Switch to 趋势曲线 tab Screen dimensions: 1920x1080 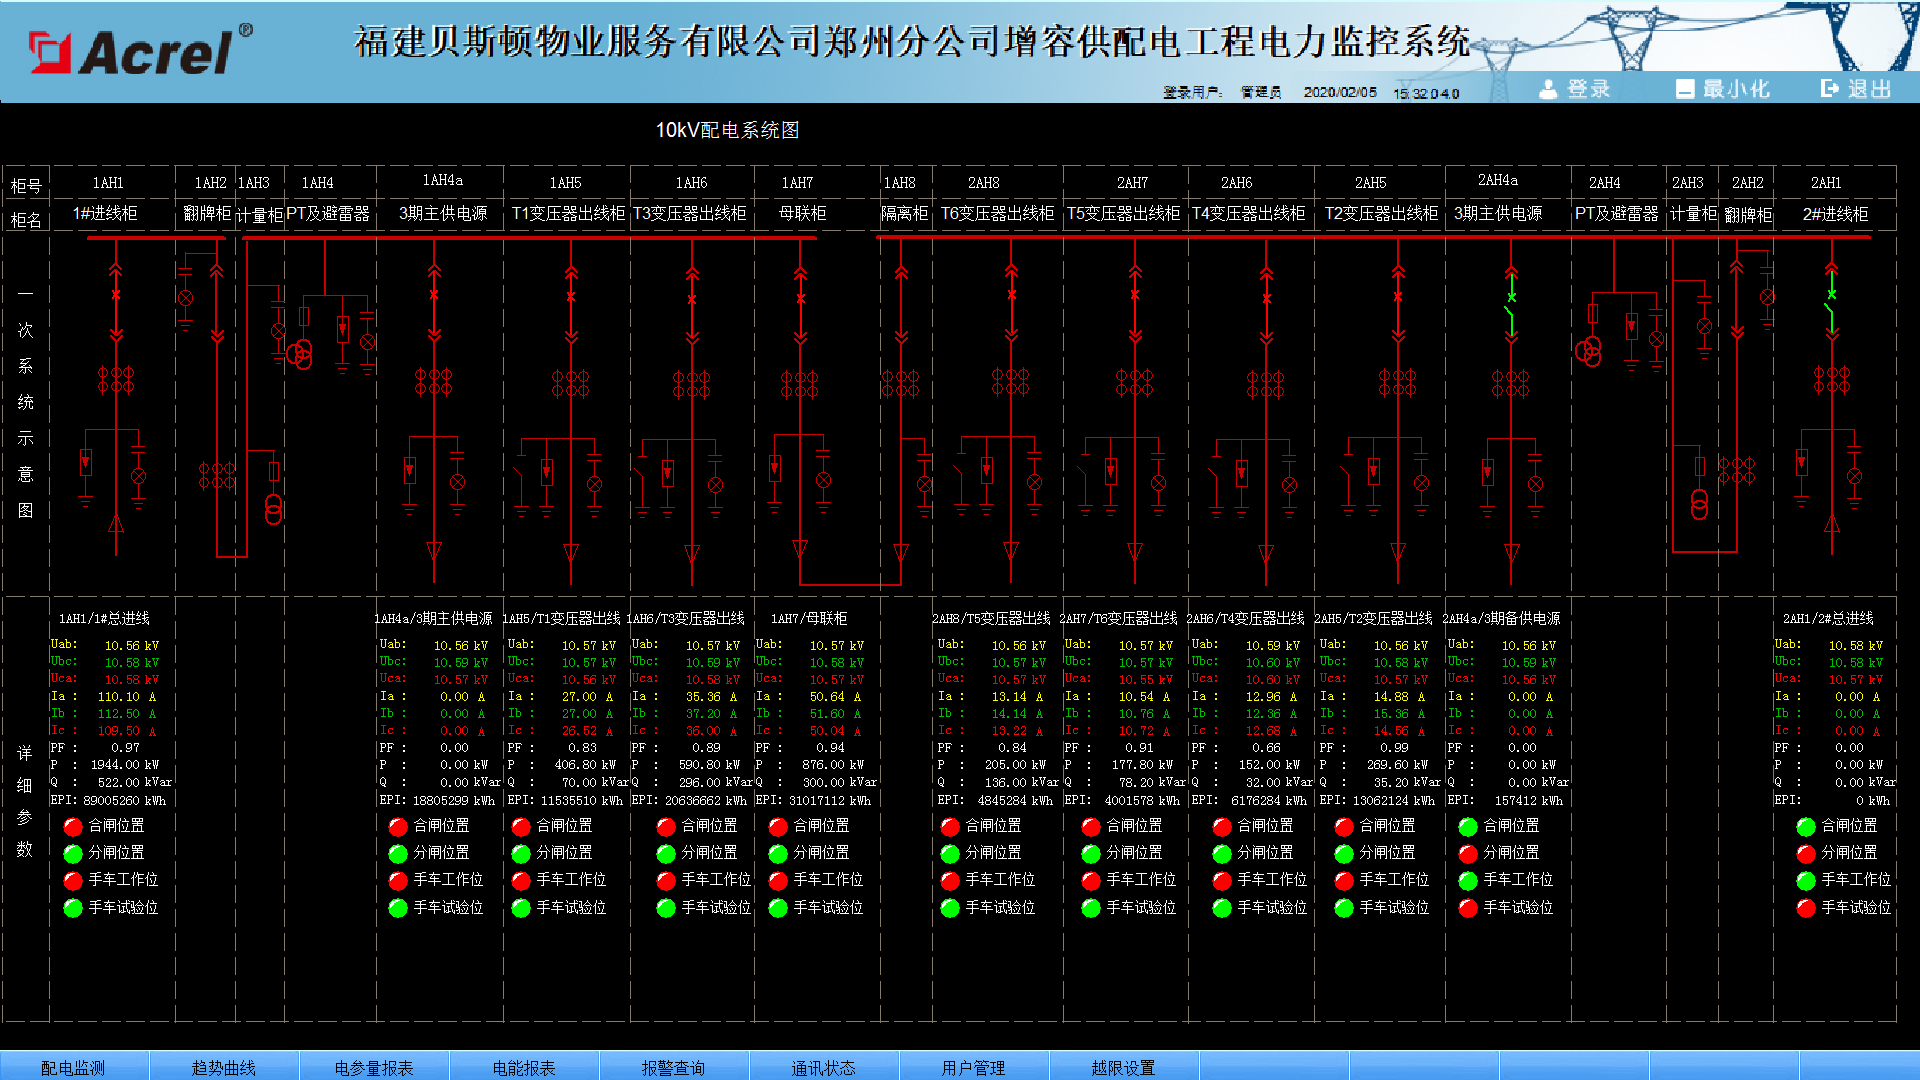tap(223, 1067)
